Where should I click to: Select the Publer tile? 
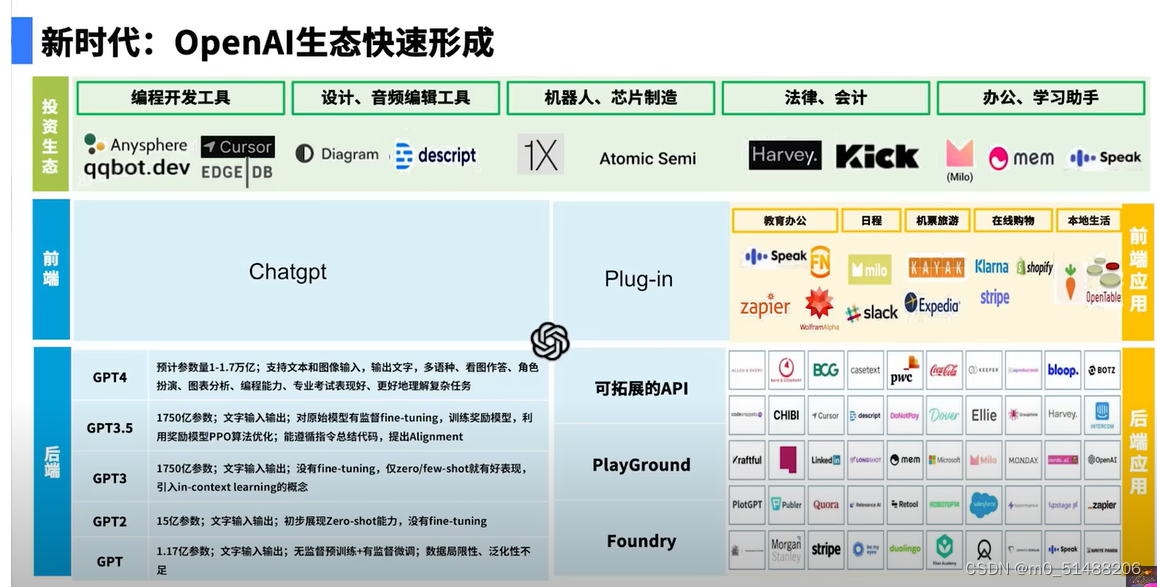786,504
